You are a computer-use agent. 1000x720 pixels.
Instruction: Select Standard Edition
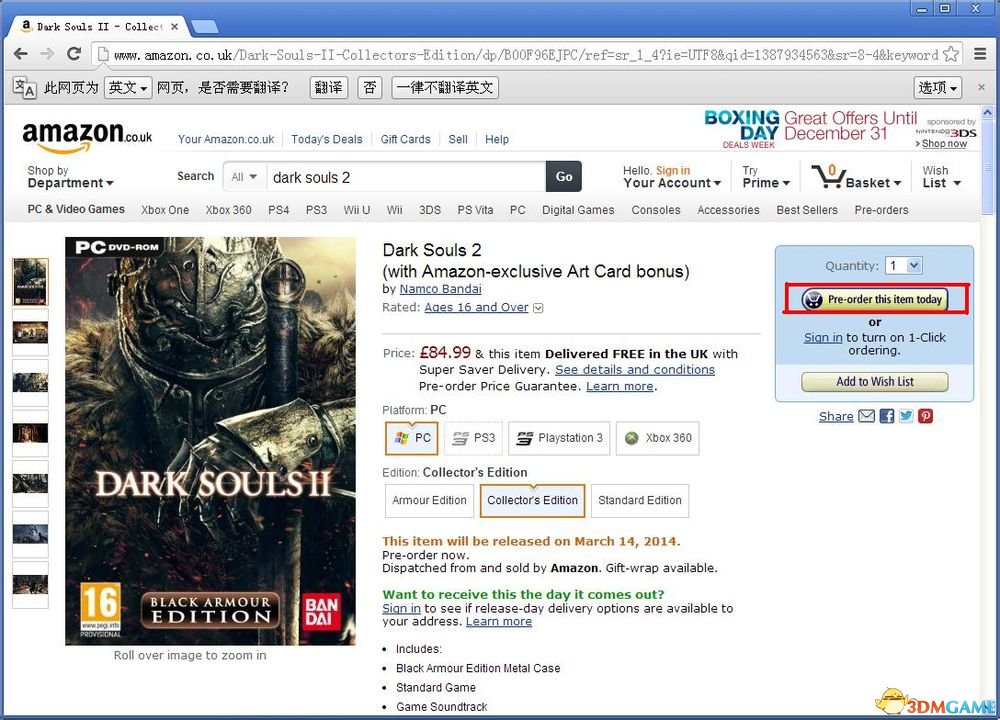point(640,501)
